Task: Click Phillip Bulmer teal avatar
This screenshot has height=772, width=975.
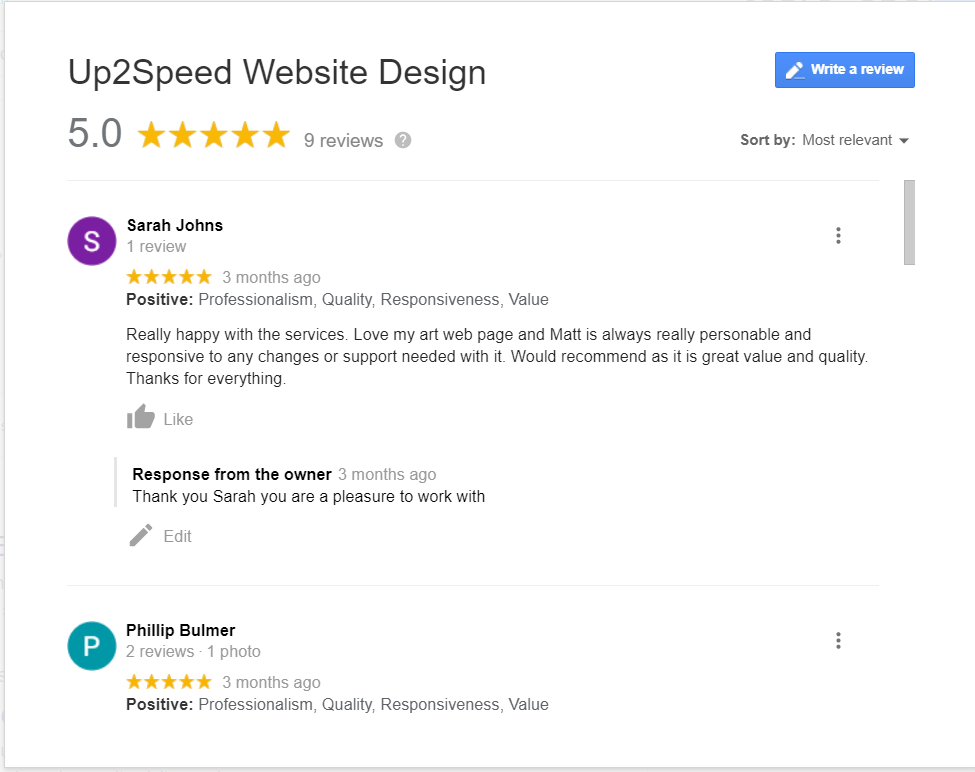Action: click(x=91, y=646)
